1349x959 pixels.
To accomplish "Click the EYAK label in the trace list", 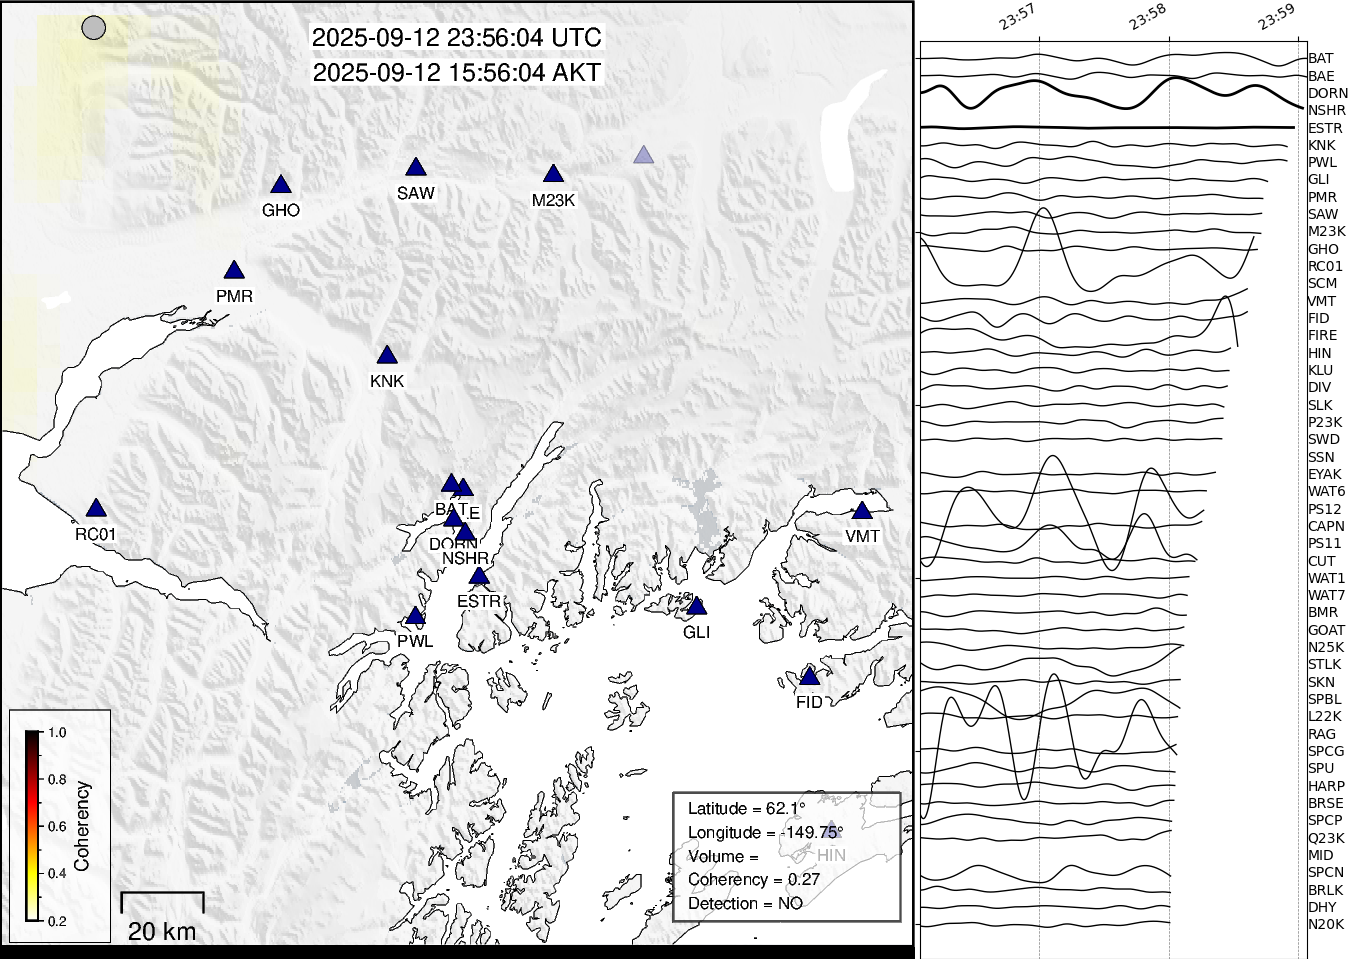I will [x=1325, y=475].
